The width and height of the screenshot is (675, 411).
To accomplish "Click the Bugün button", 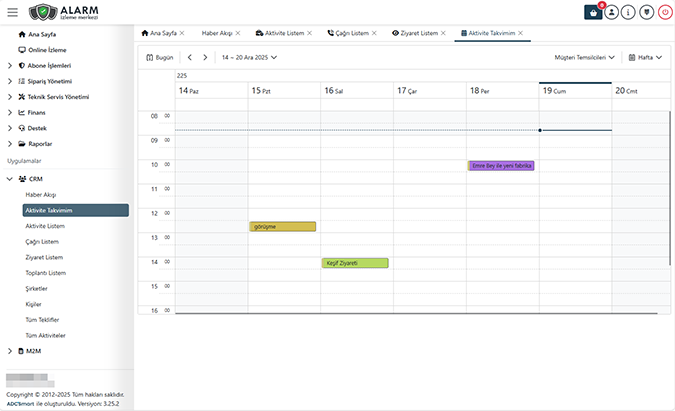I will tap(160, 58).
